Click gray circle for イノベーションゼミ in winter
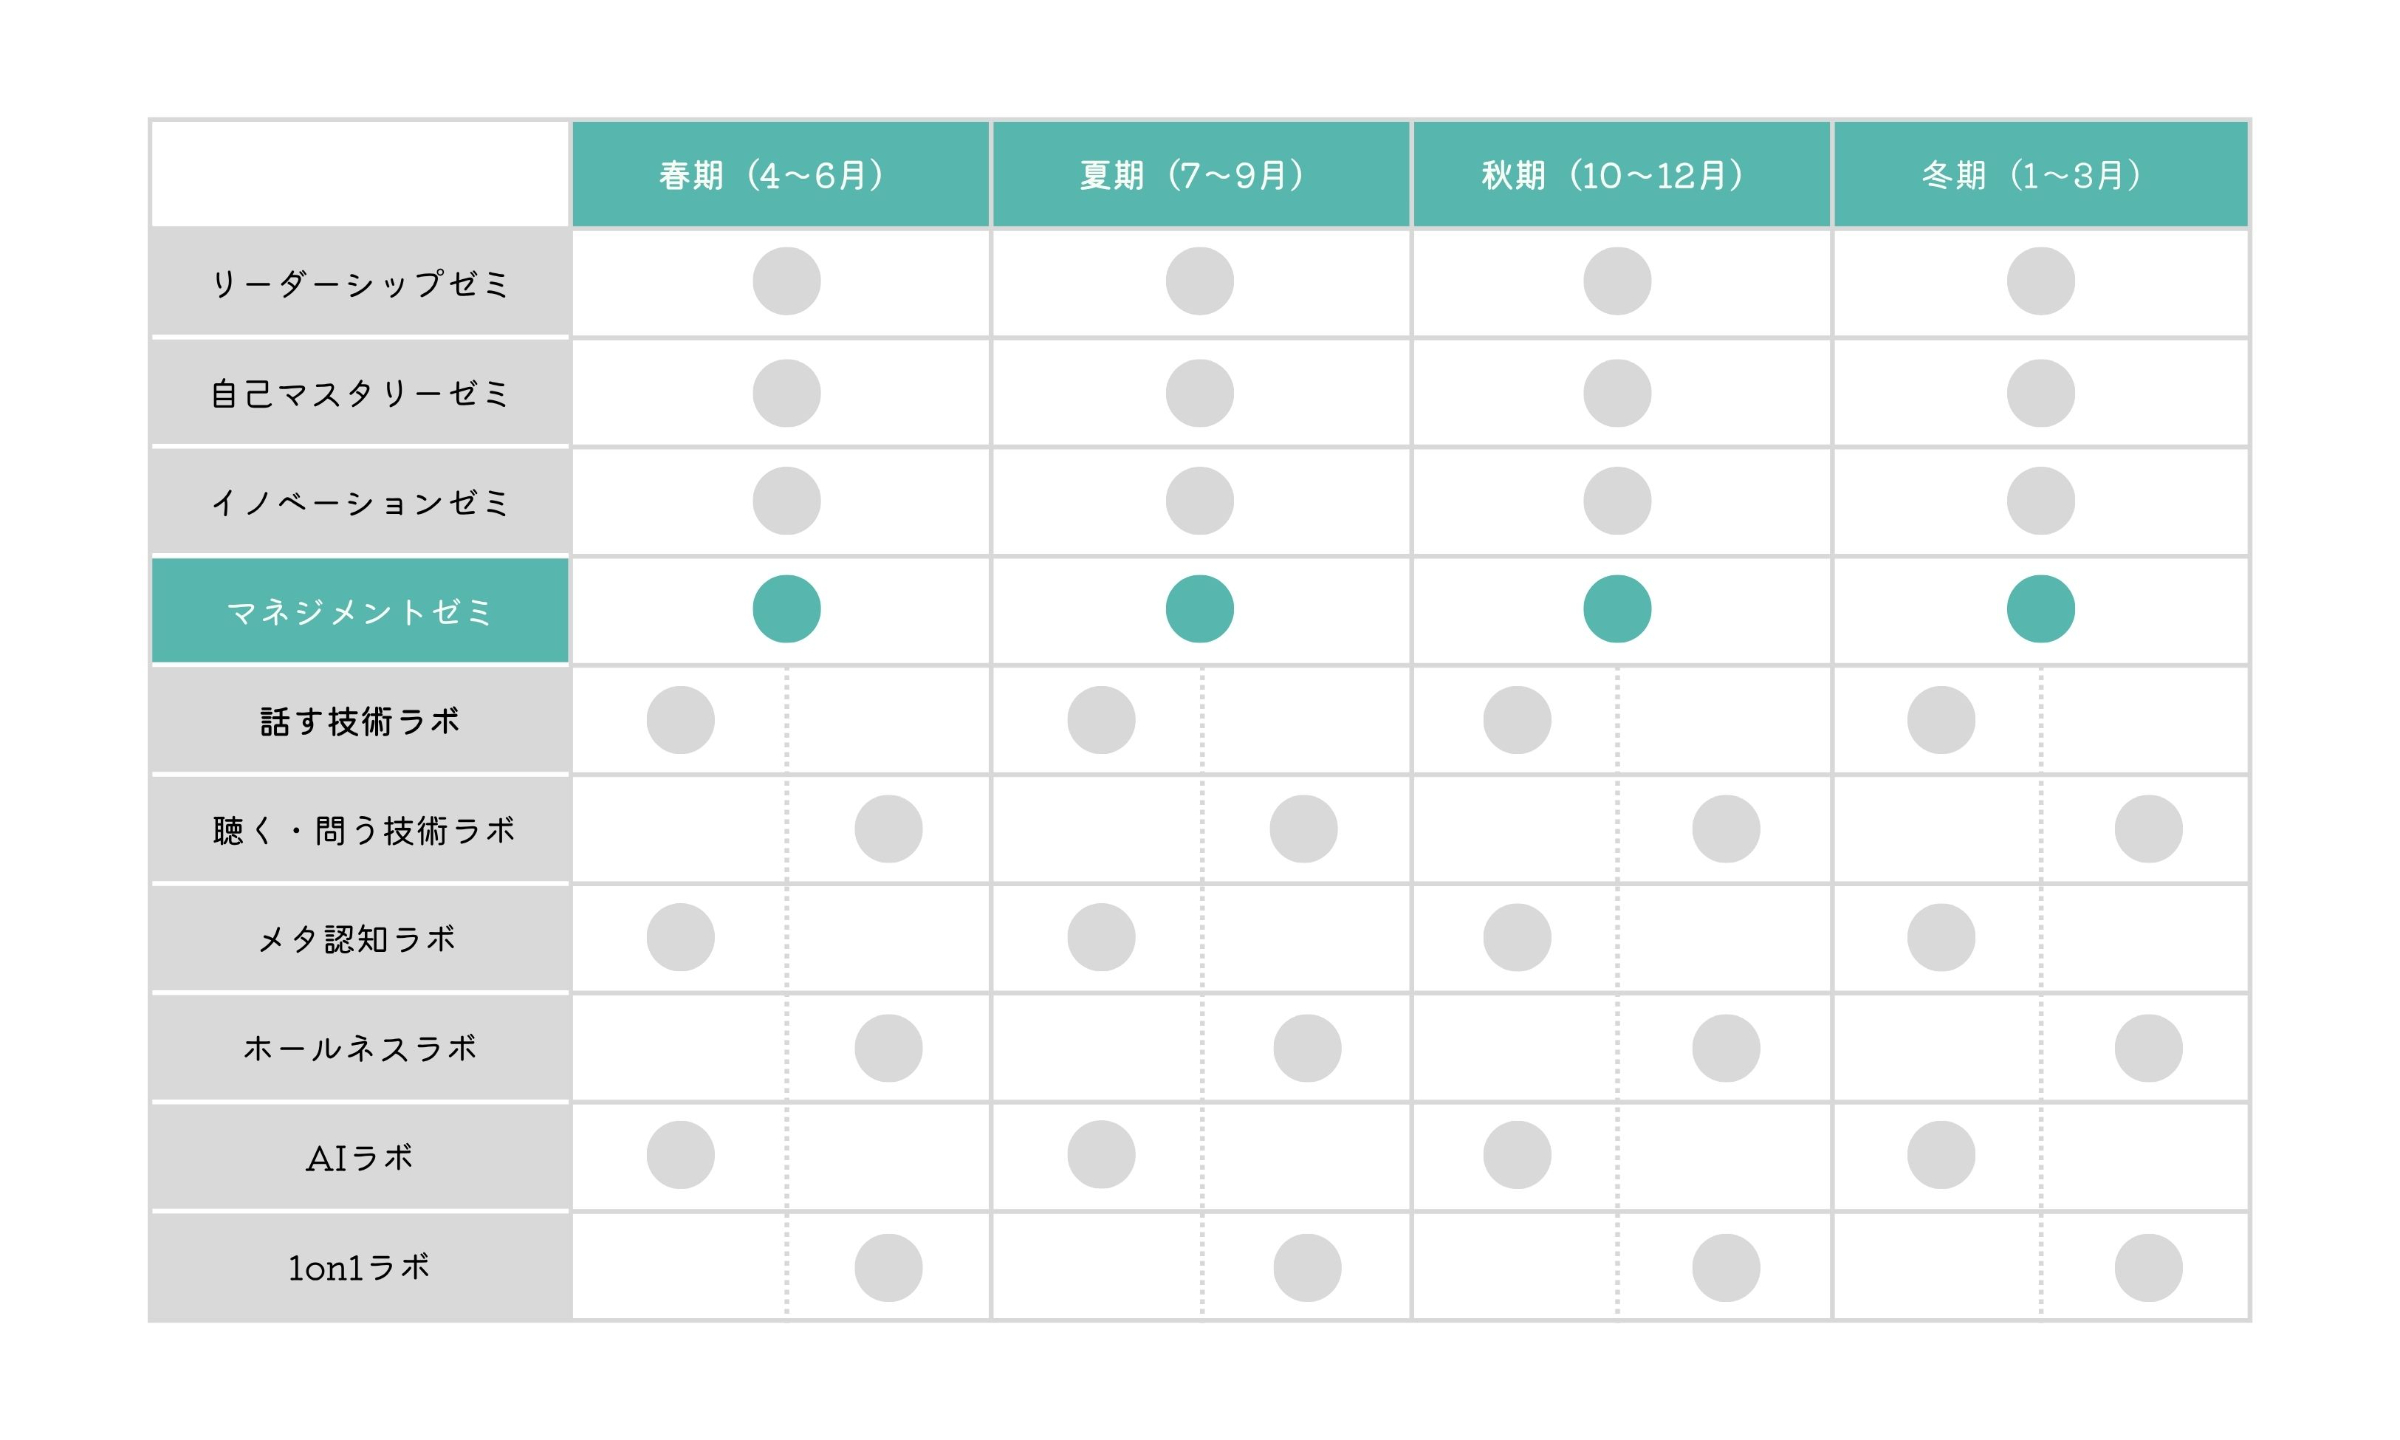Screen dimensions: 2400x1440 tap(2040, 501)
